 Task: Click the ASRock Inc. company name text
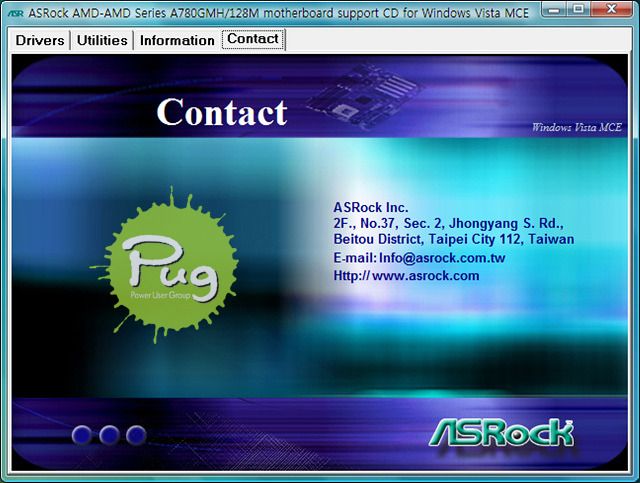pyautogui.click(x=371, y=207)
